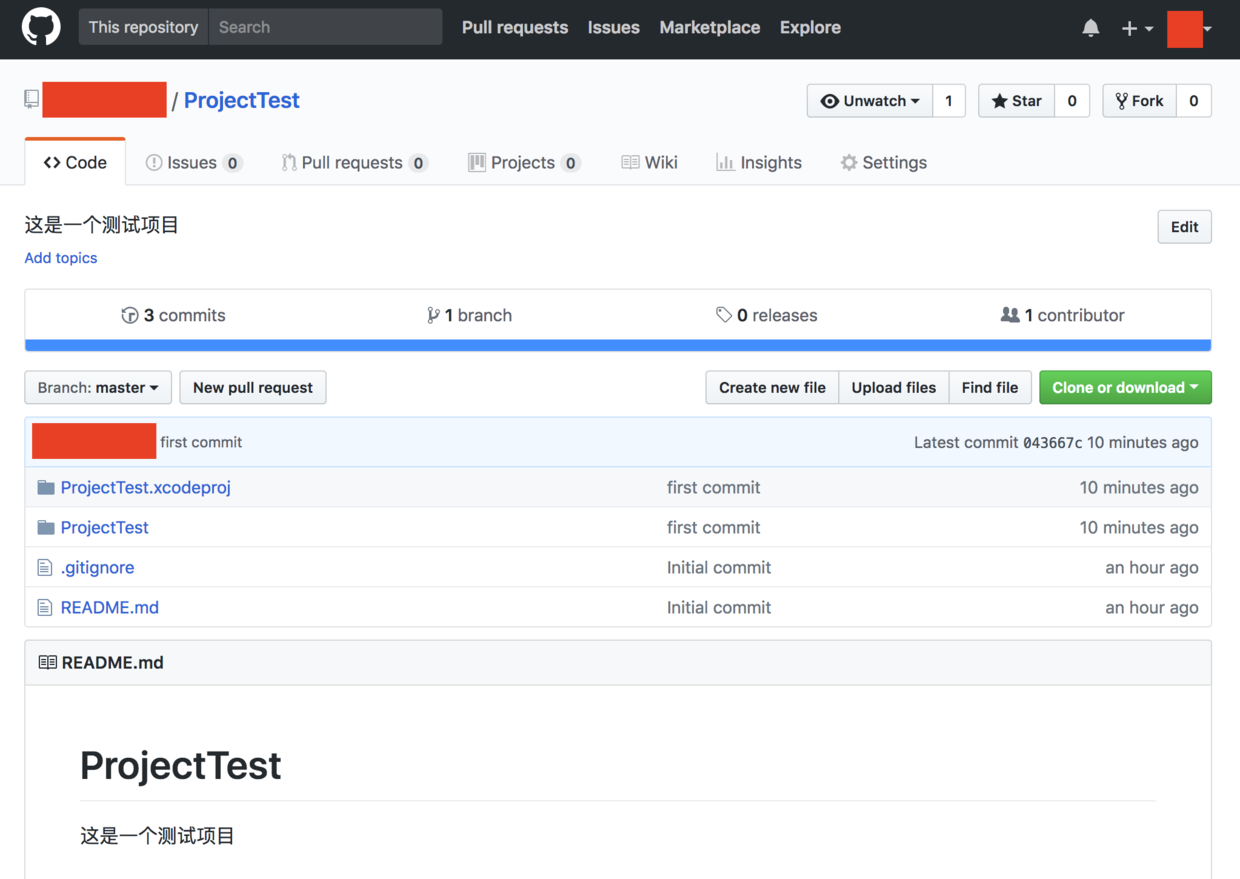Click the repository book icon beside owner name
This screenshot has width=1240, height=879.
click(x=32, y=100)
